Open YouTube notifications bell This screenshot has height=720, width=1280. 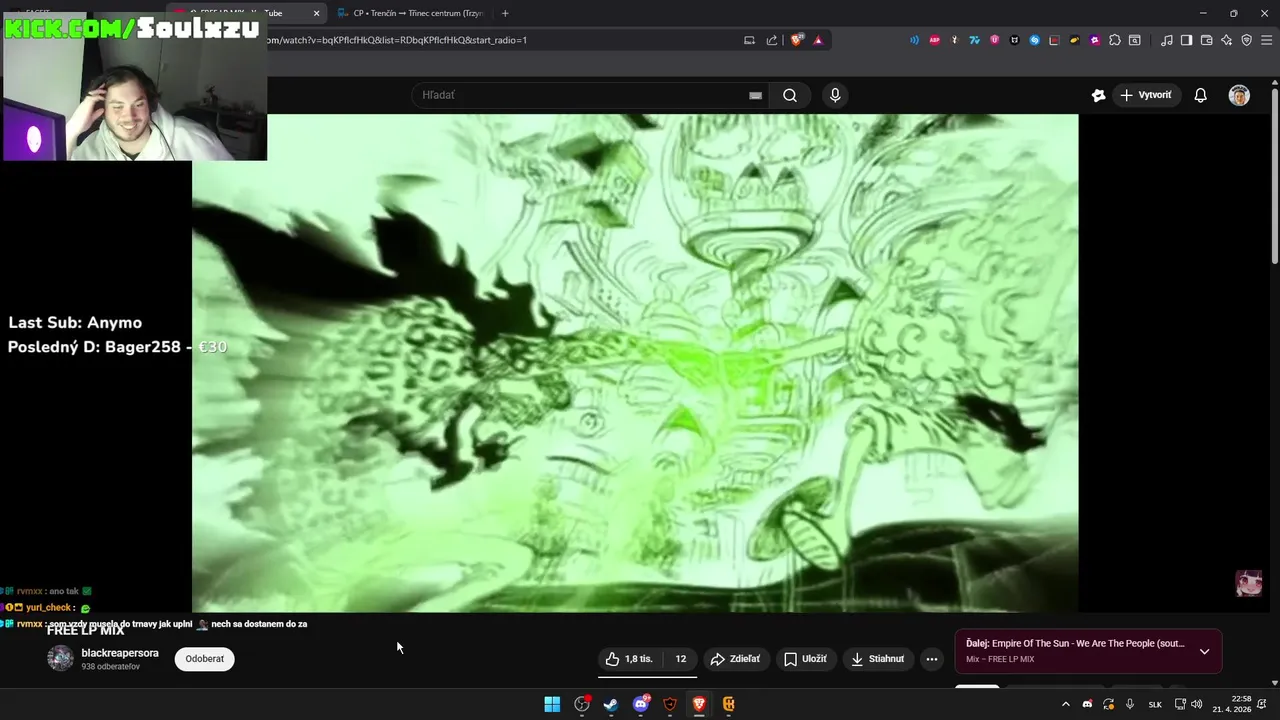click(1200, 95)
